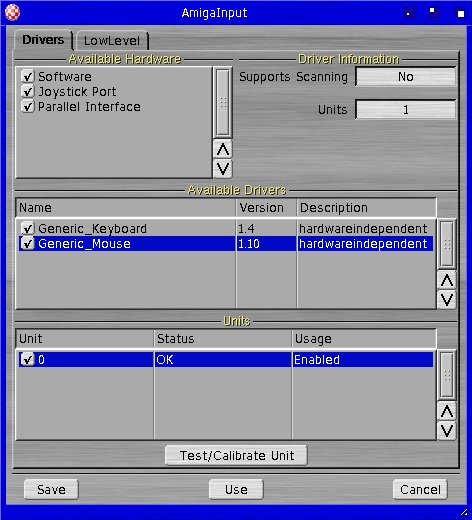Click the Status column header
This screenshot has height=520, width=472.
tap(223, 339)
